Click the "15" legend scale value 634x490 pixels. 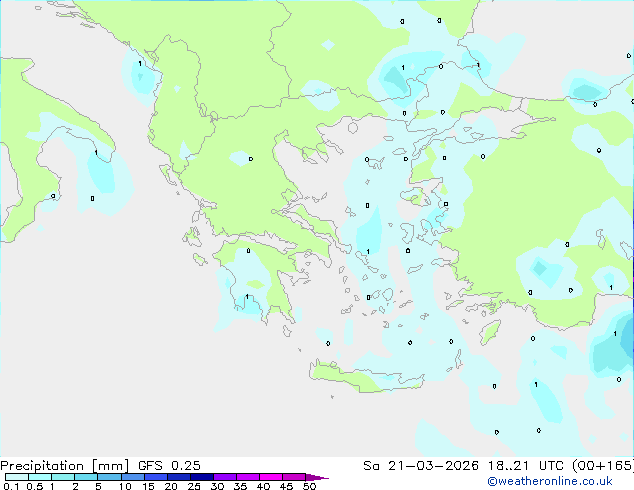point(148,486)
